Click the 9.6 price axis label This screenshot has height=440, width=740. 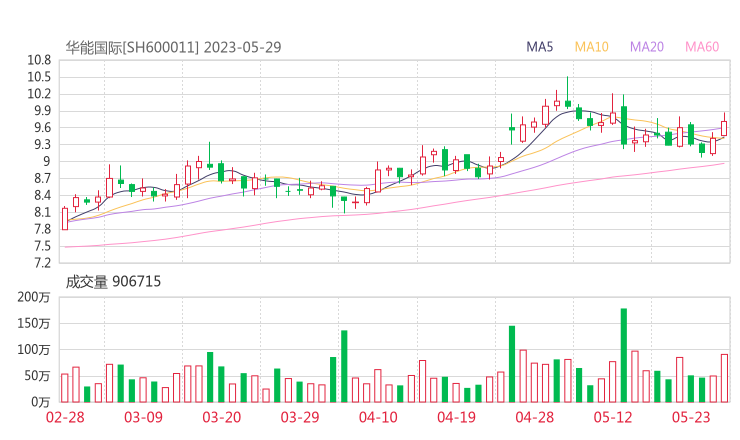tap(42, 127)
